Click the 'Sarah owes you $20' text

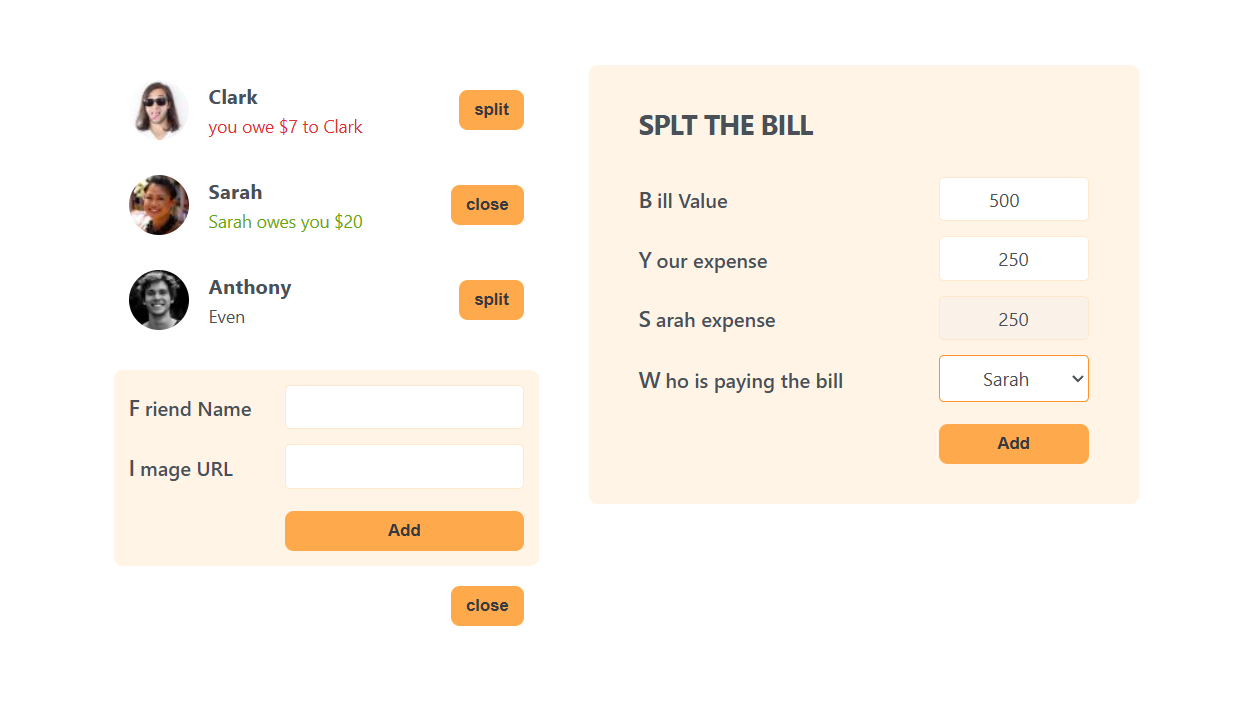[x=285, y=222]
